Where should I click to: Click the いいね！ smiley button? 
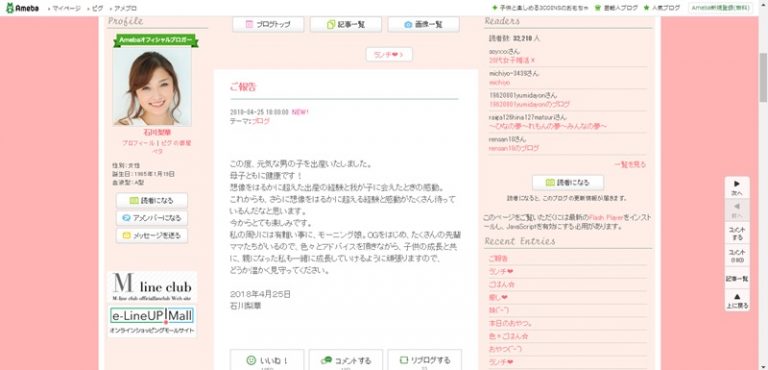point(267,361)
